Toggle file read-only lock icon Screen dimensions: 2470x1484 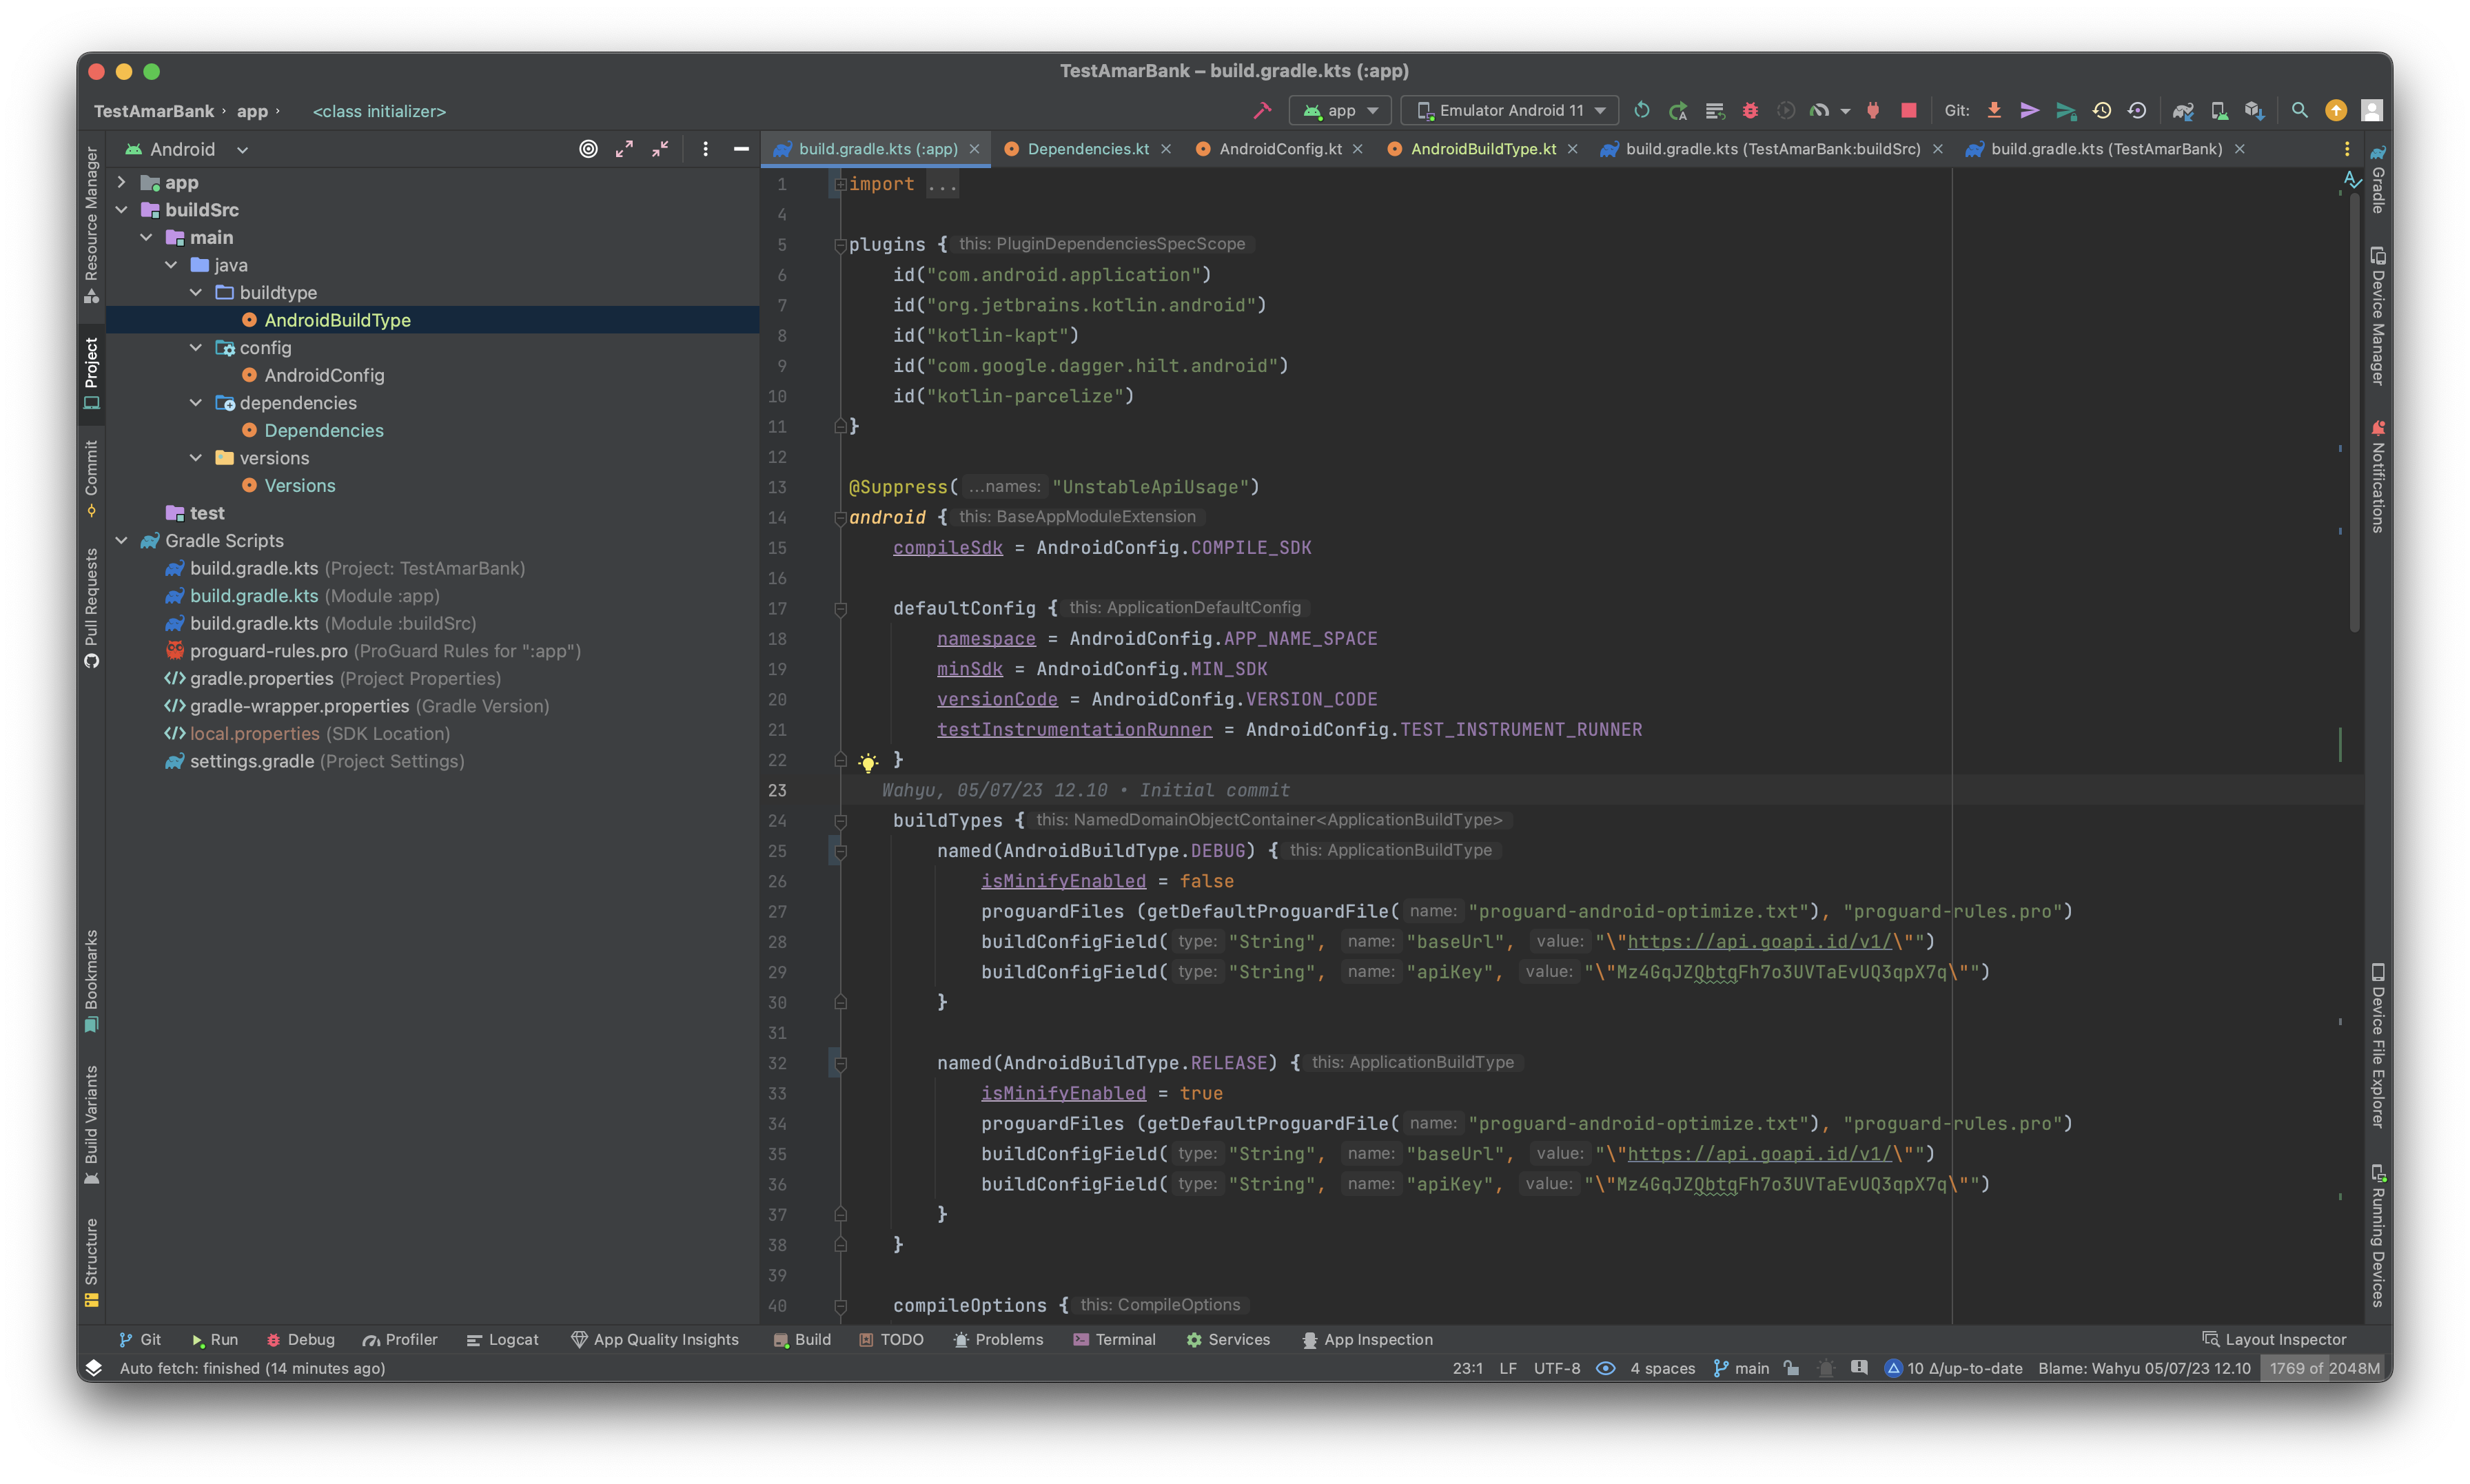pyautogui.click(x=1791, y=1368)
